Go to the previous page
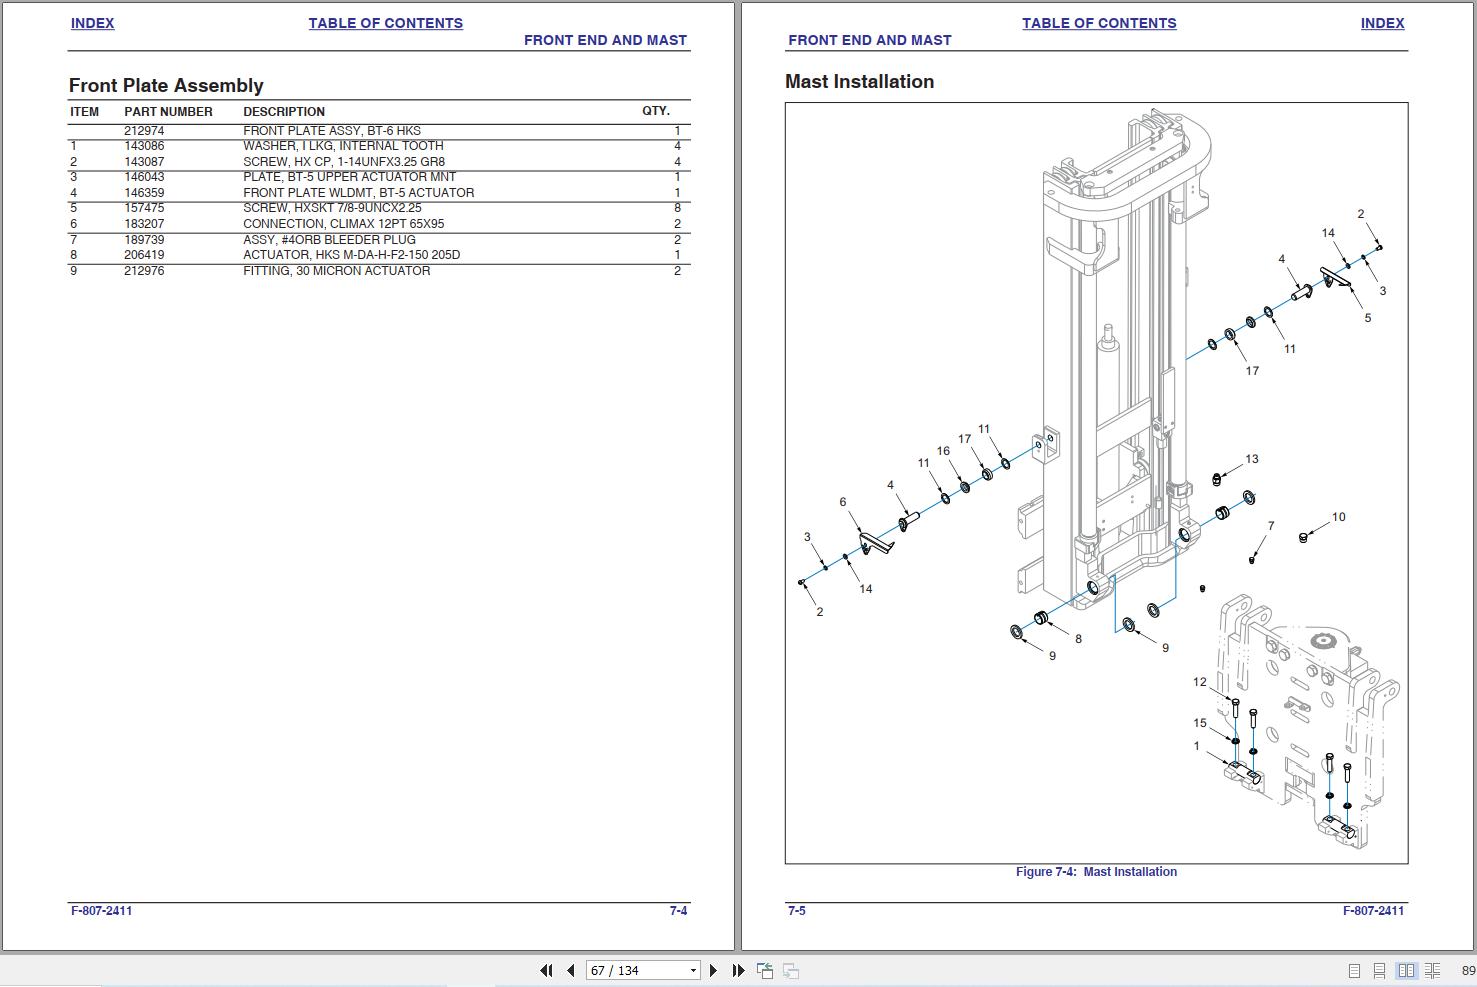The height and width of the screenshot is (987, 1477). click(x=570, y=970)
